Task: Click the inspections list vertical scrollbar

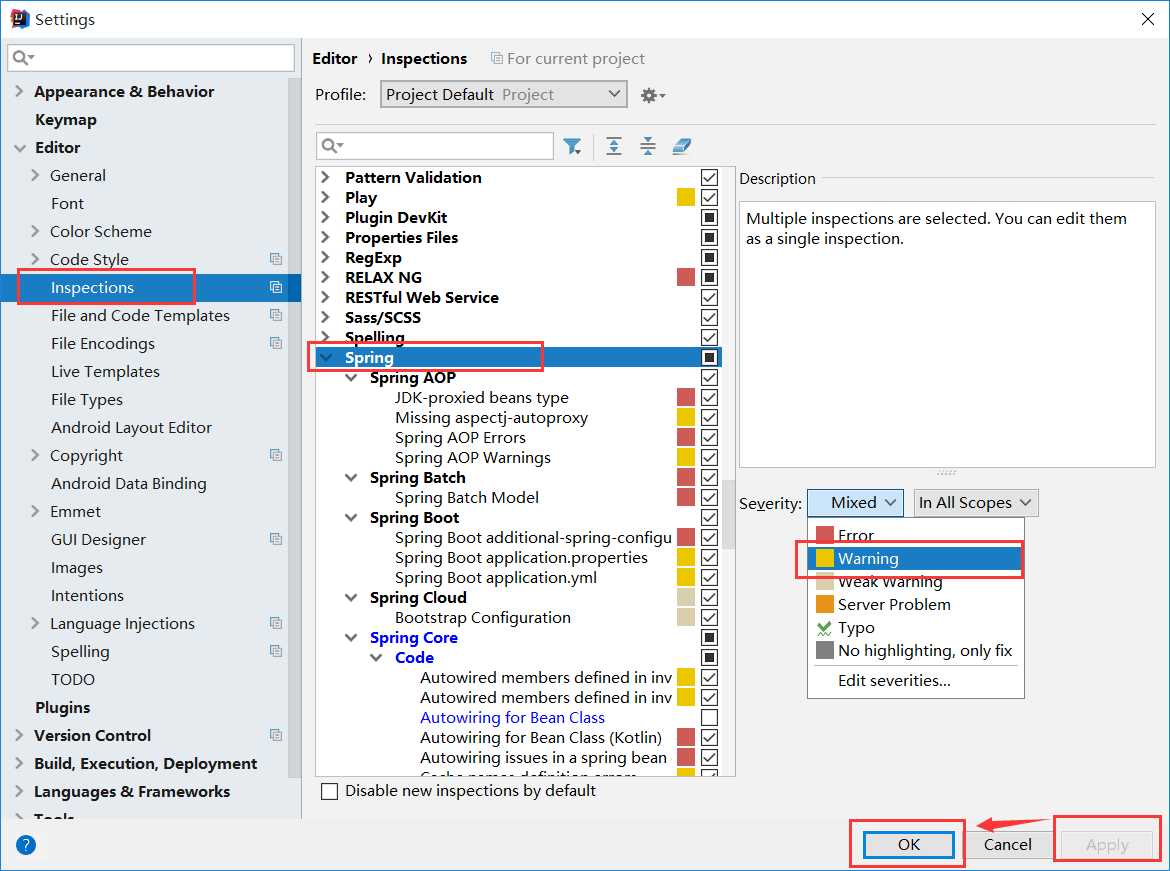Action: click(x=728, y=515)
